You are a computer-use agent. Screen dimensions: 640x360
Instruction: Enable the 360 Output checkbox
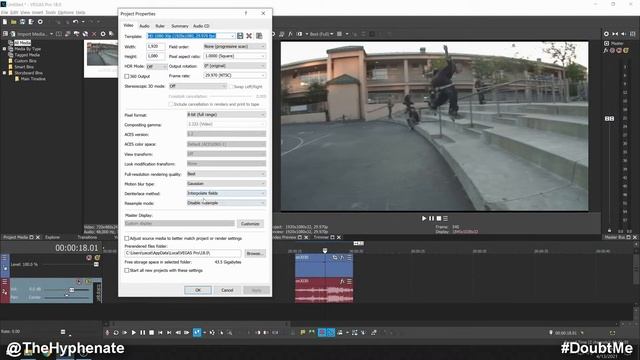click(x=127, y=76)
